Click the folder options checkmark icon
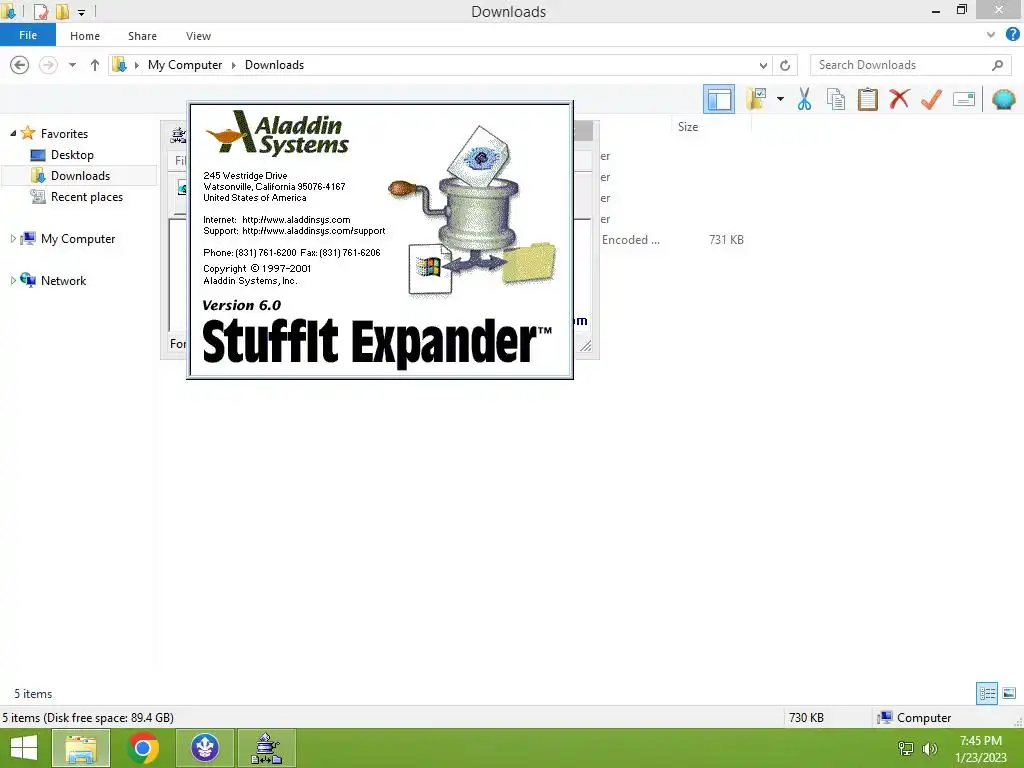 (756, 99)
